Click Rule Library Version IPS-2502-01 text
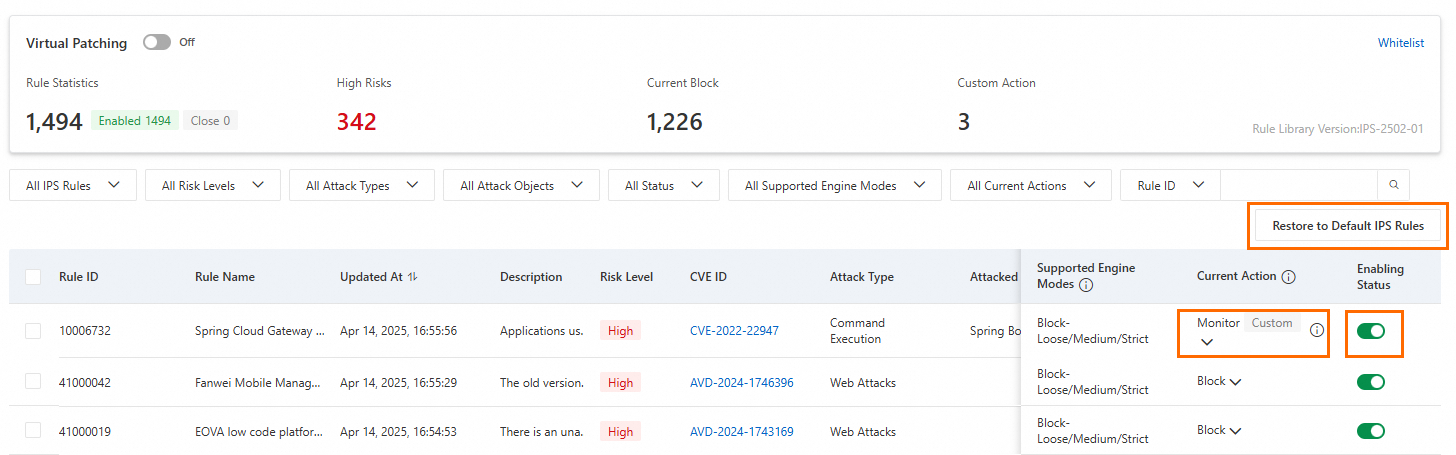 (x=1338, y=129)
